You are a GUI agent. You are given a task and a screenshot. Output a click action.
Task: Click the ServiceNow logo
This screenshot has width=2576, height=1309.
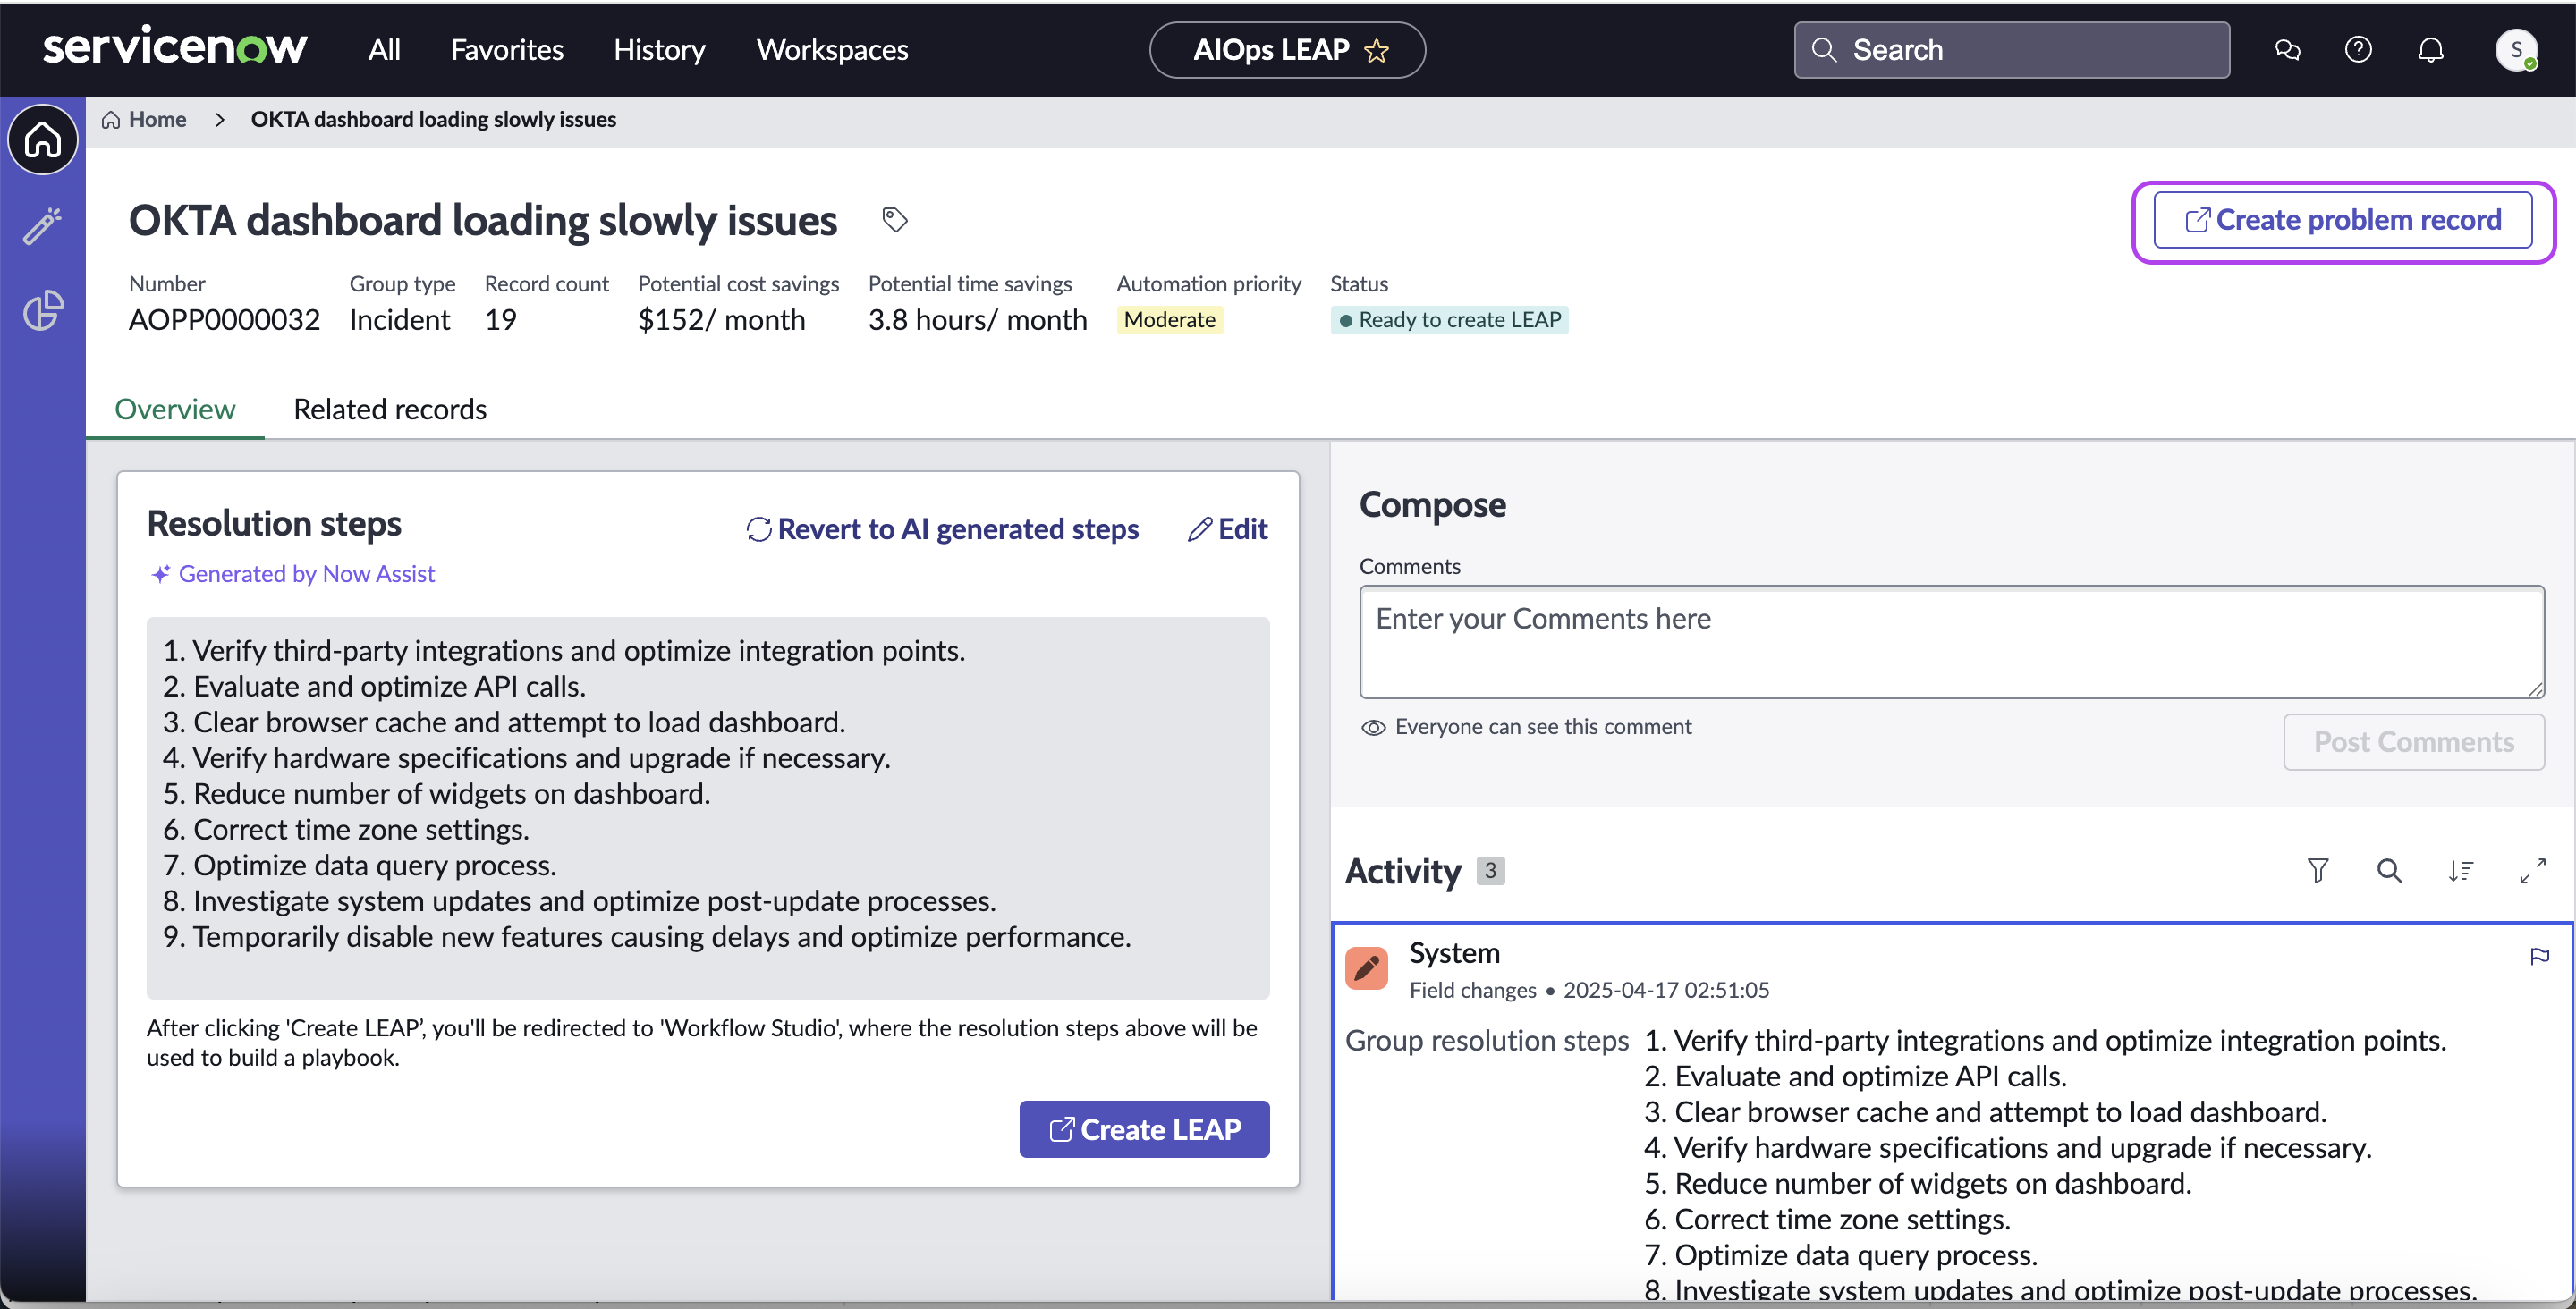175,47
